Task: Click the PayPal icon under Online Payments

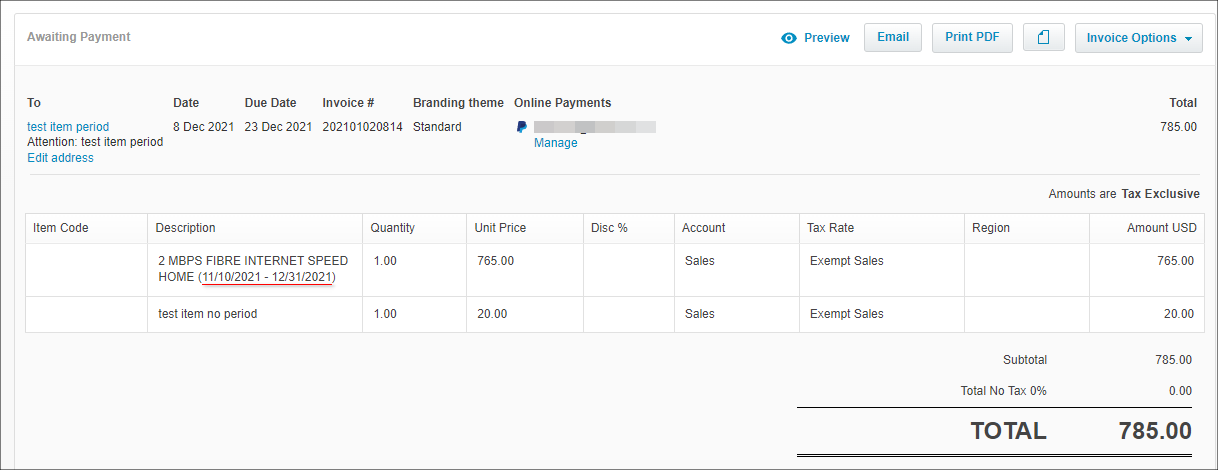Action: pos(522,127)
